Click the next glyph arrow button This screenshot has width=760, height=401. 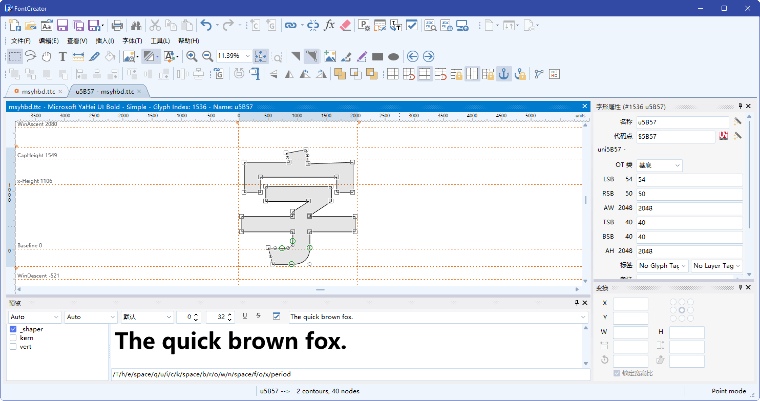pos(427,56)
